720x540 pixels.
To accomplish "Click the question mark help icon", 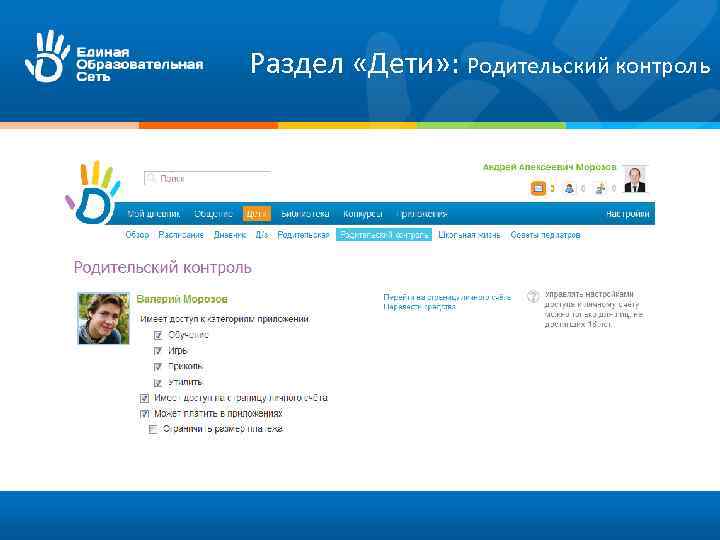I will [x=533, y=296].
